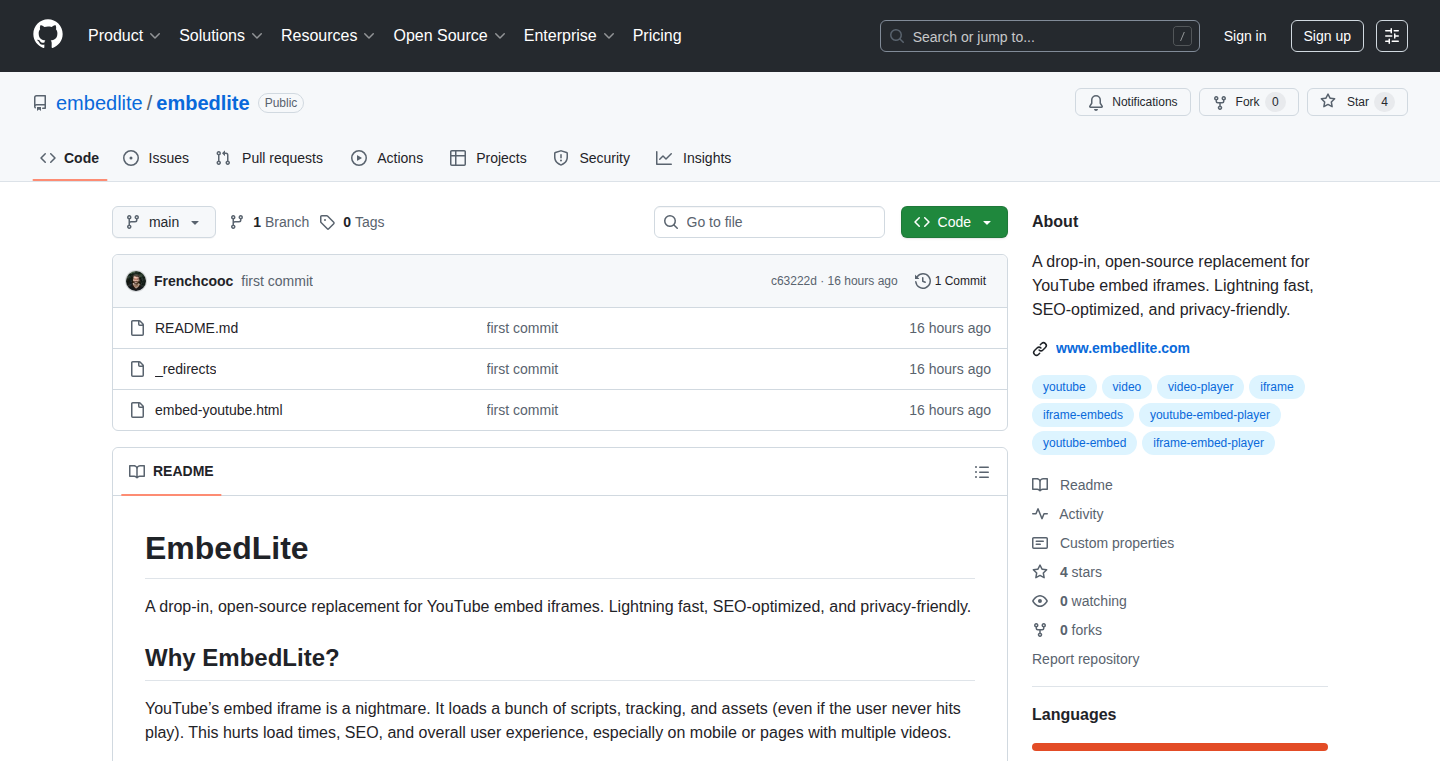Image resolution: width=1440 pixels, height=761 pixels.
Task: Visit www.embedlite.com website link
Action: click(x=1123, y=348)
